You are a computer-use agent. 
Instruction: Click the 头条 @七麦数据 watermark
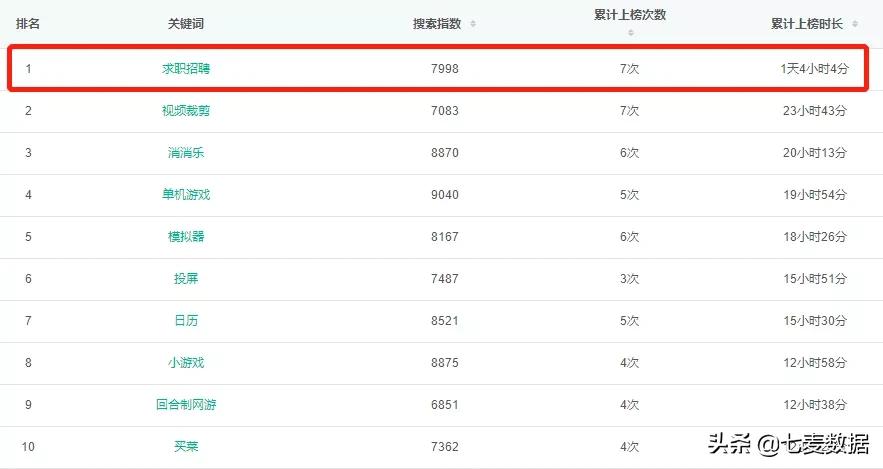coord(788,443)
